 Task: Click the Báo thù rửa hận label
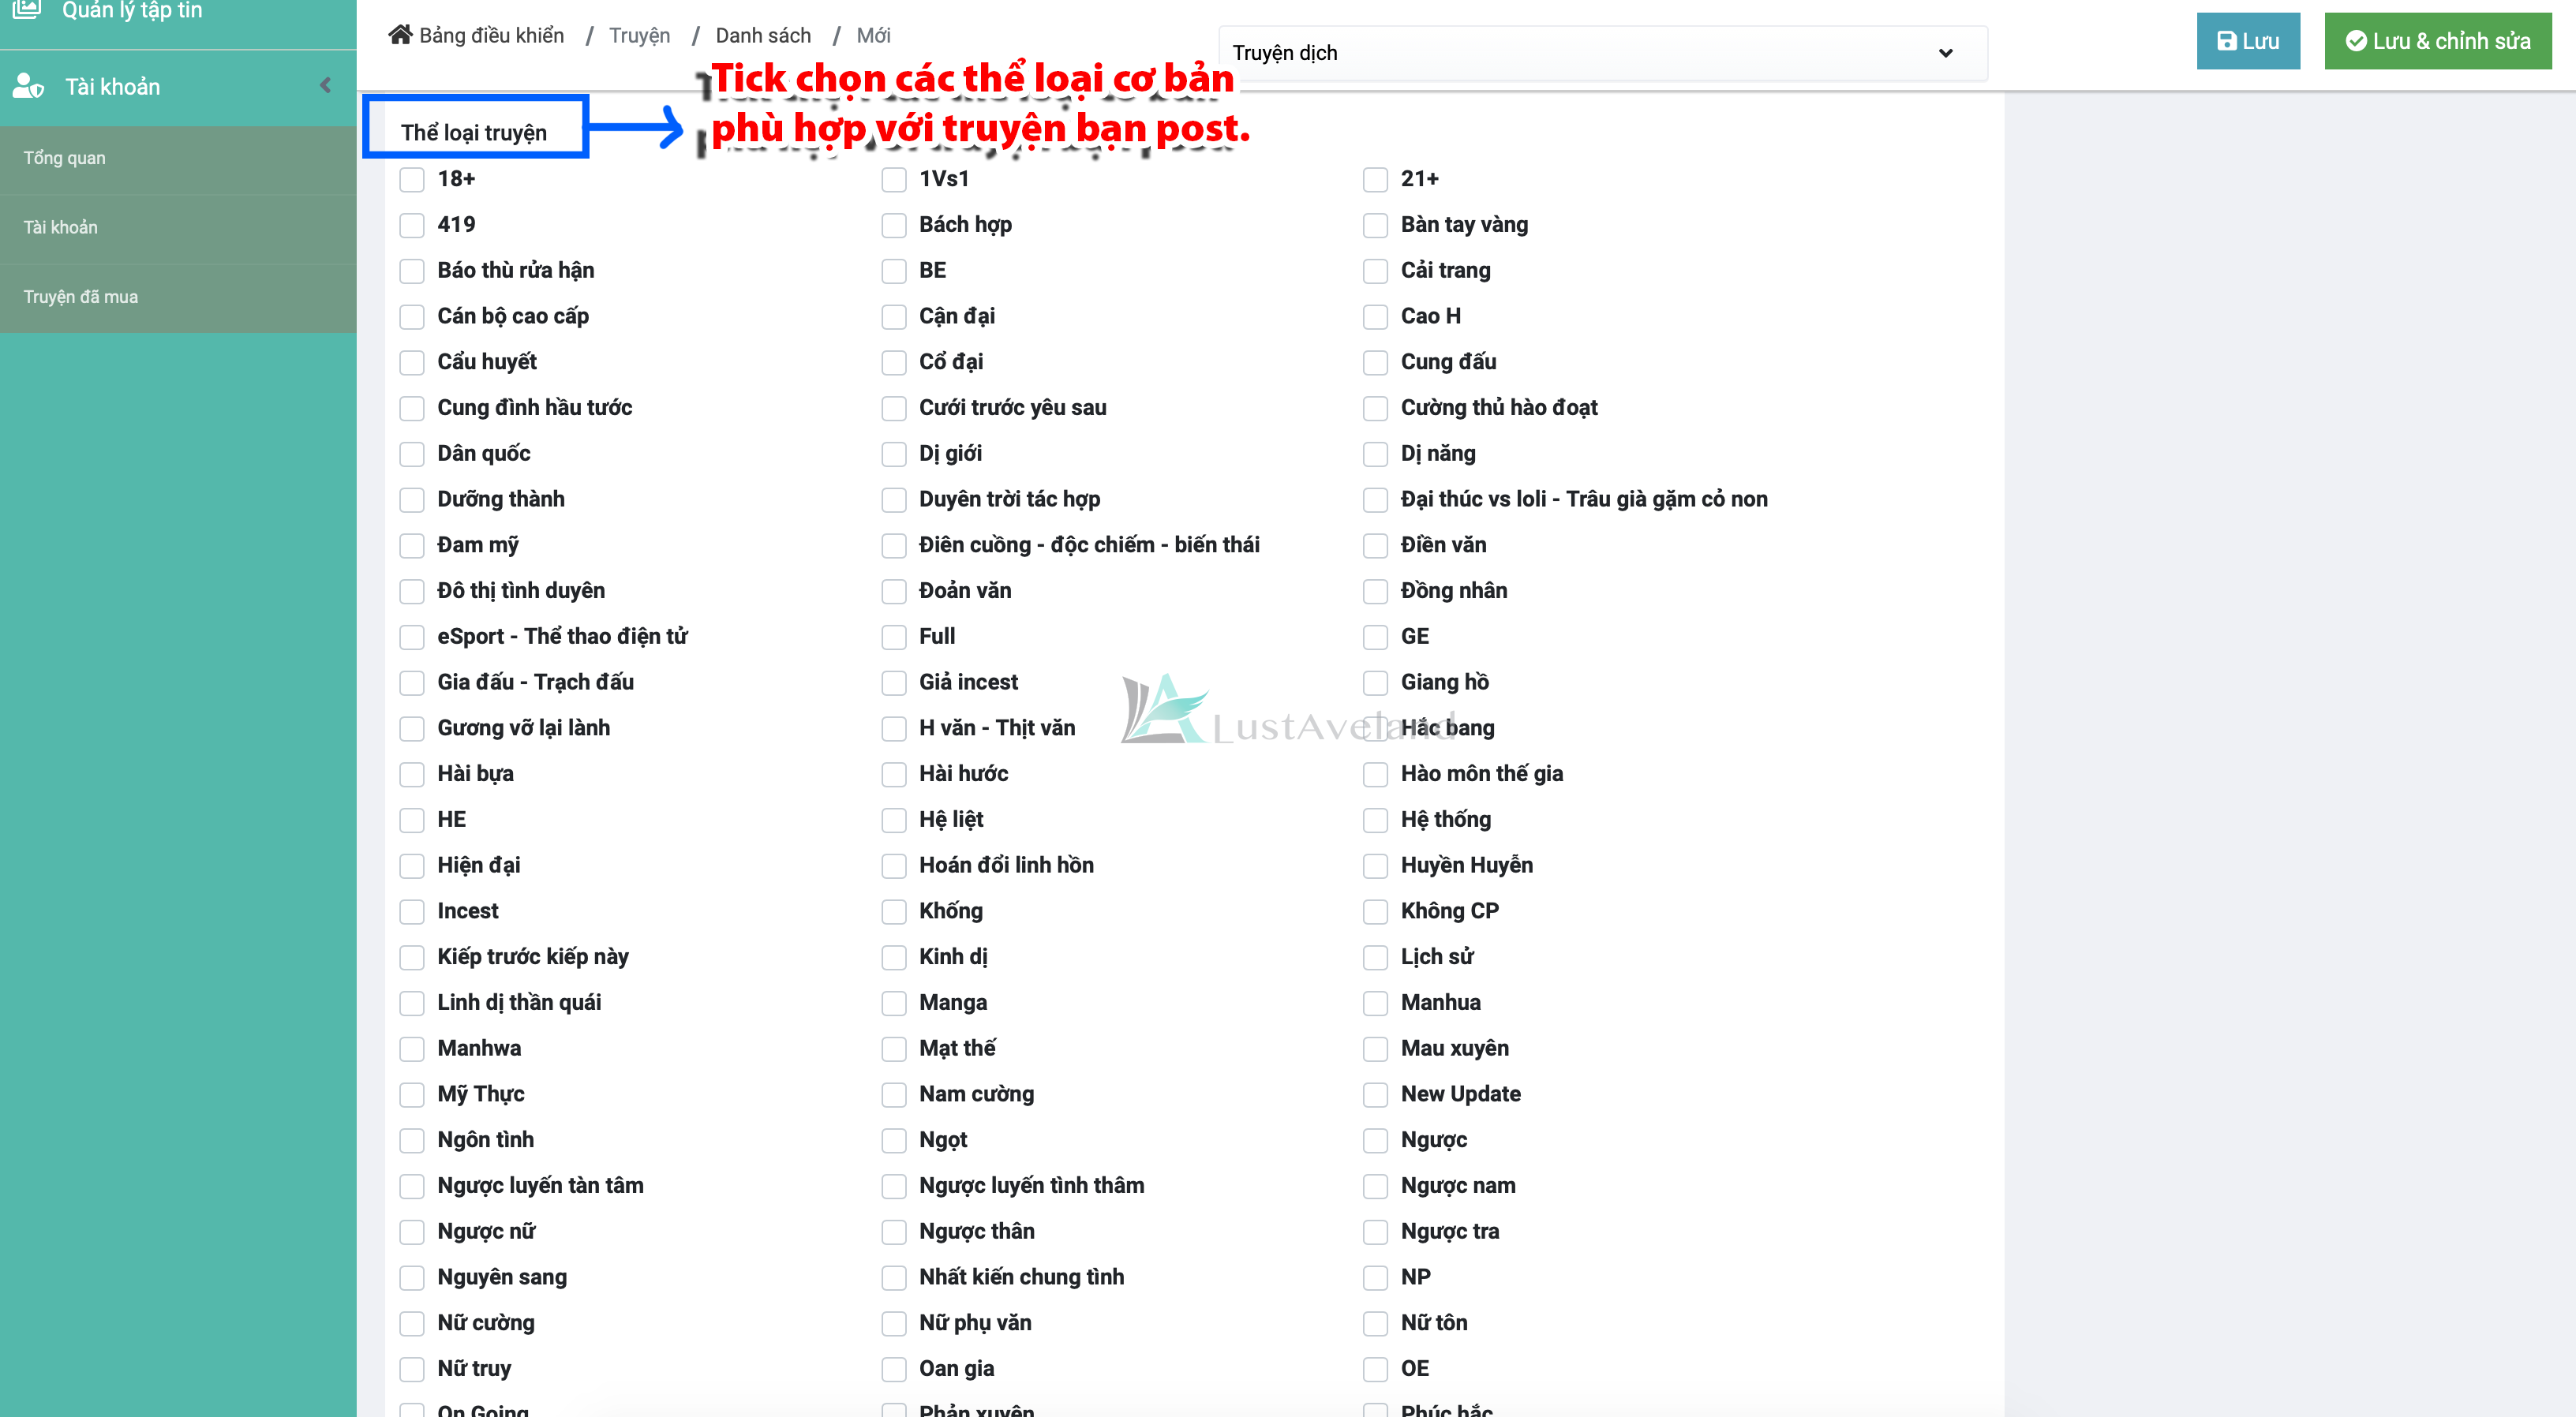pyautogui.click(x=516, y=270)
